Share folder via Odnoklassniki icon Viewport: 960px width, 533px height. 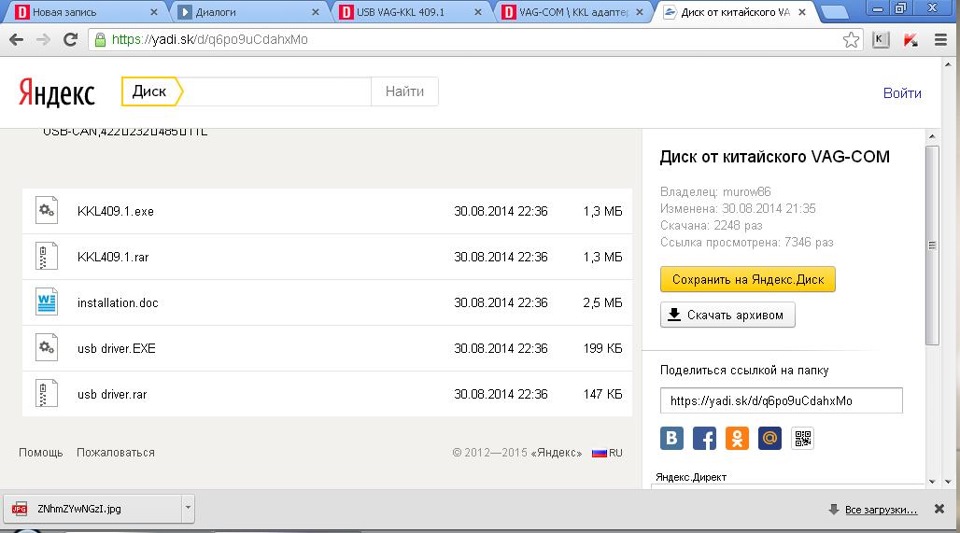pyautogui.click(x=737, y=438)
